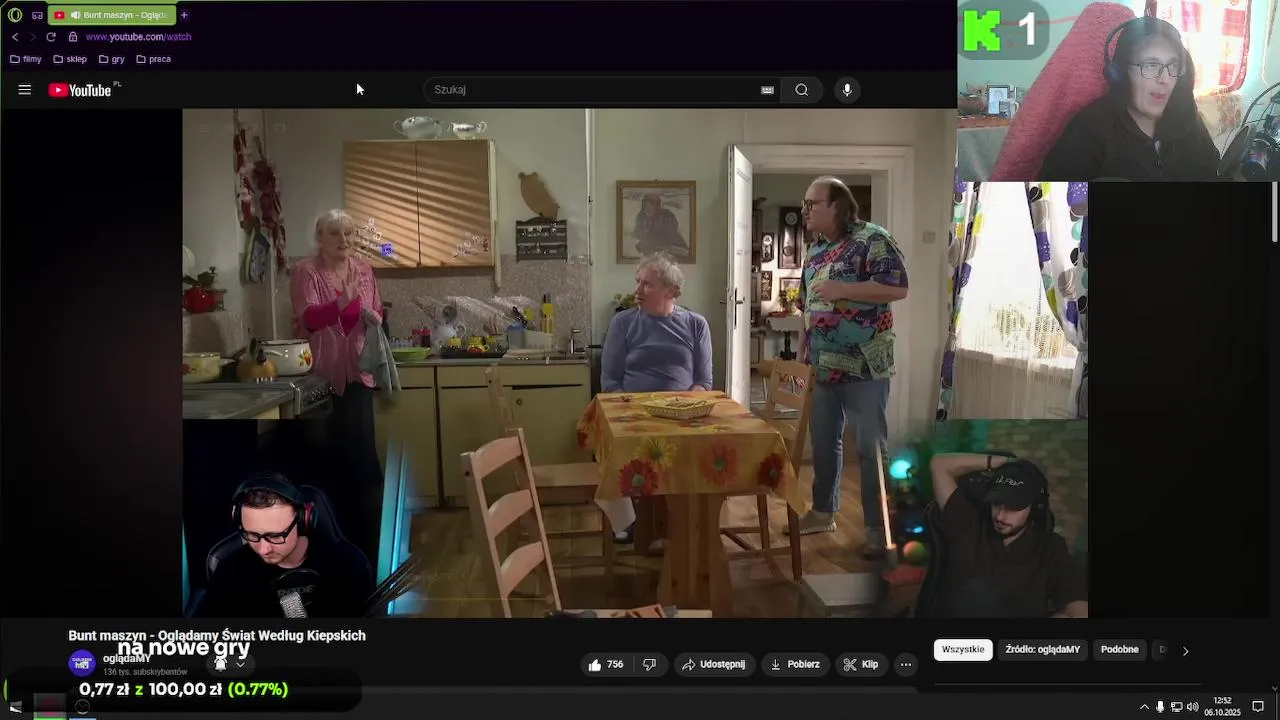The width and height of the screenshot is (1280, 720).
Task: Select the 'Bunt maszyn' YouTube tab
Action: tap(113, 15)
